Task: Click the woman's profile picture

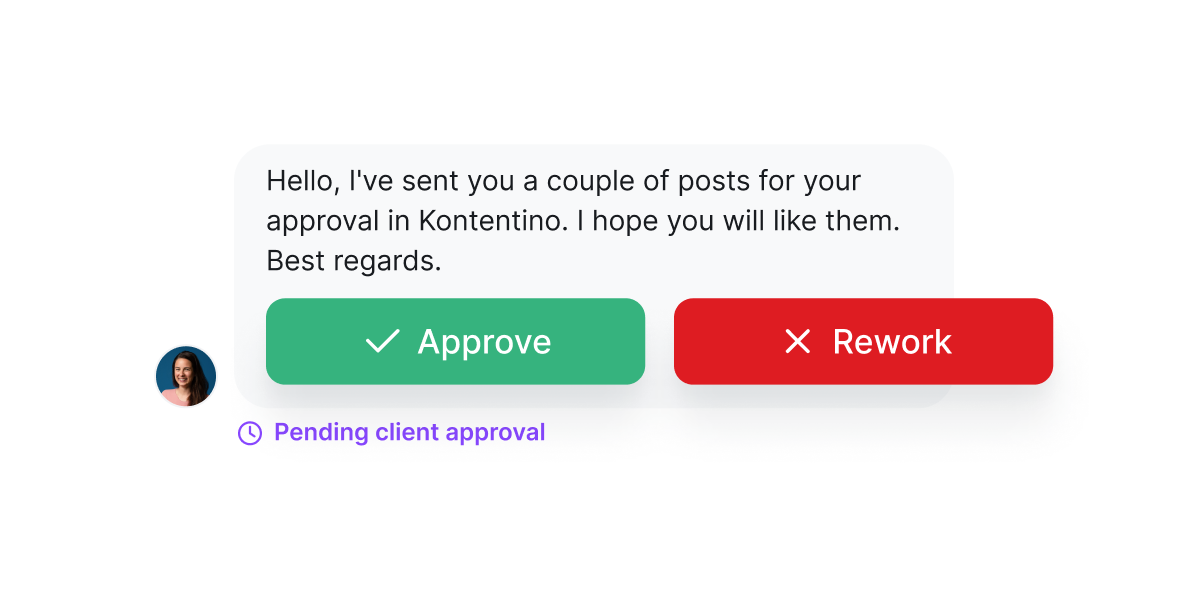Action: [185, 376]
